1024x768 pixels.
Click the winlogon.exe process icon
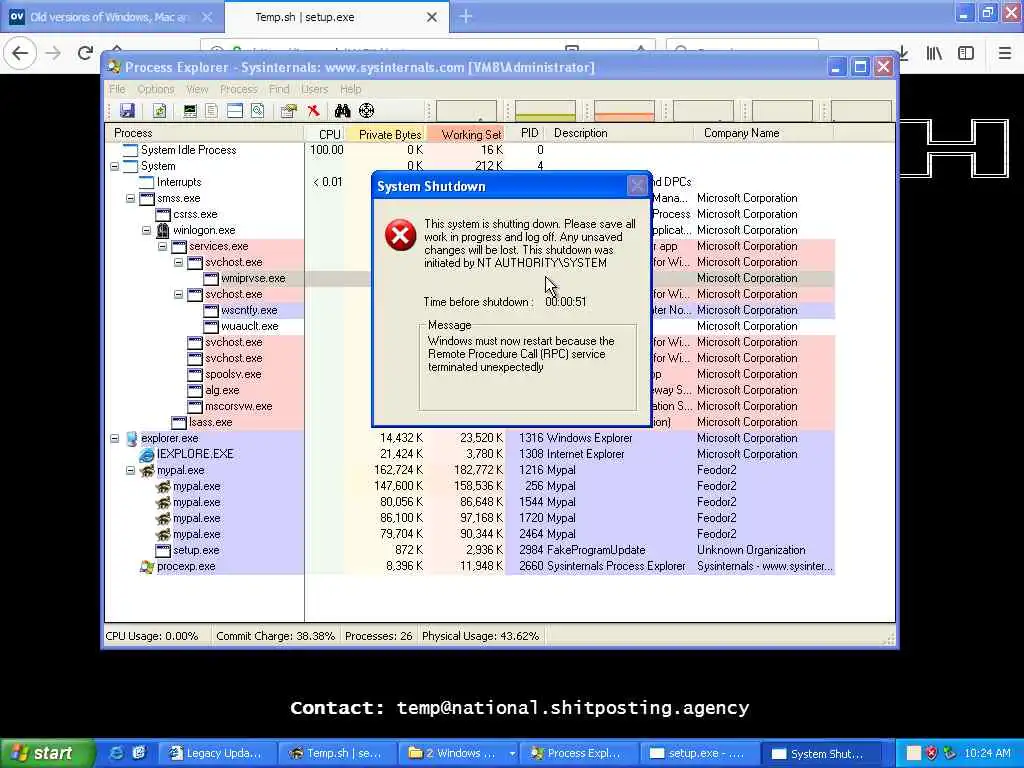click(163, 231)
